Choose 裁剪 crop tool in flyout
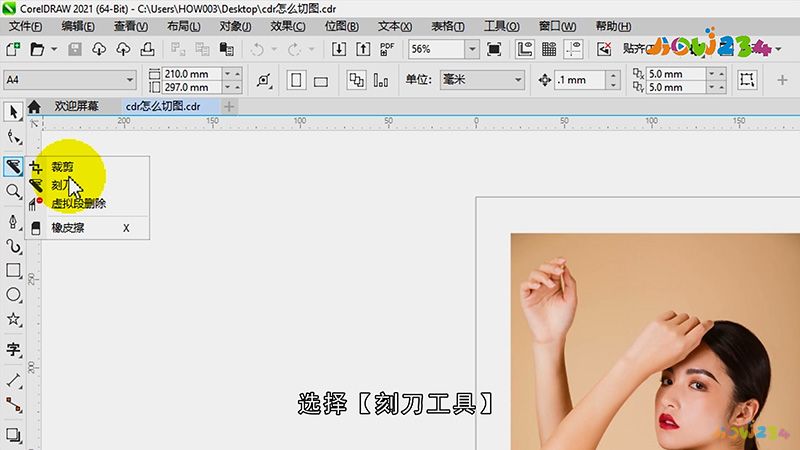Viewport: 800px width, 450px height. tap(88, 167)
